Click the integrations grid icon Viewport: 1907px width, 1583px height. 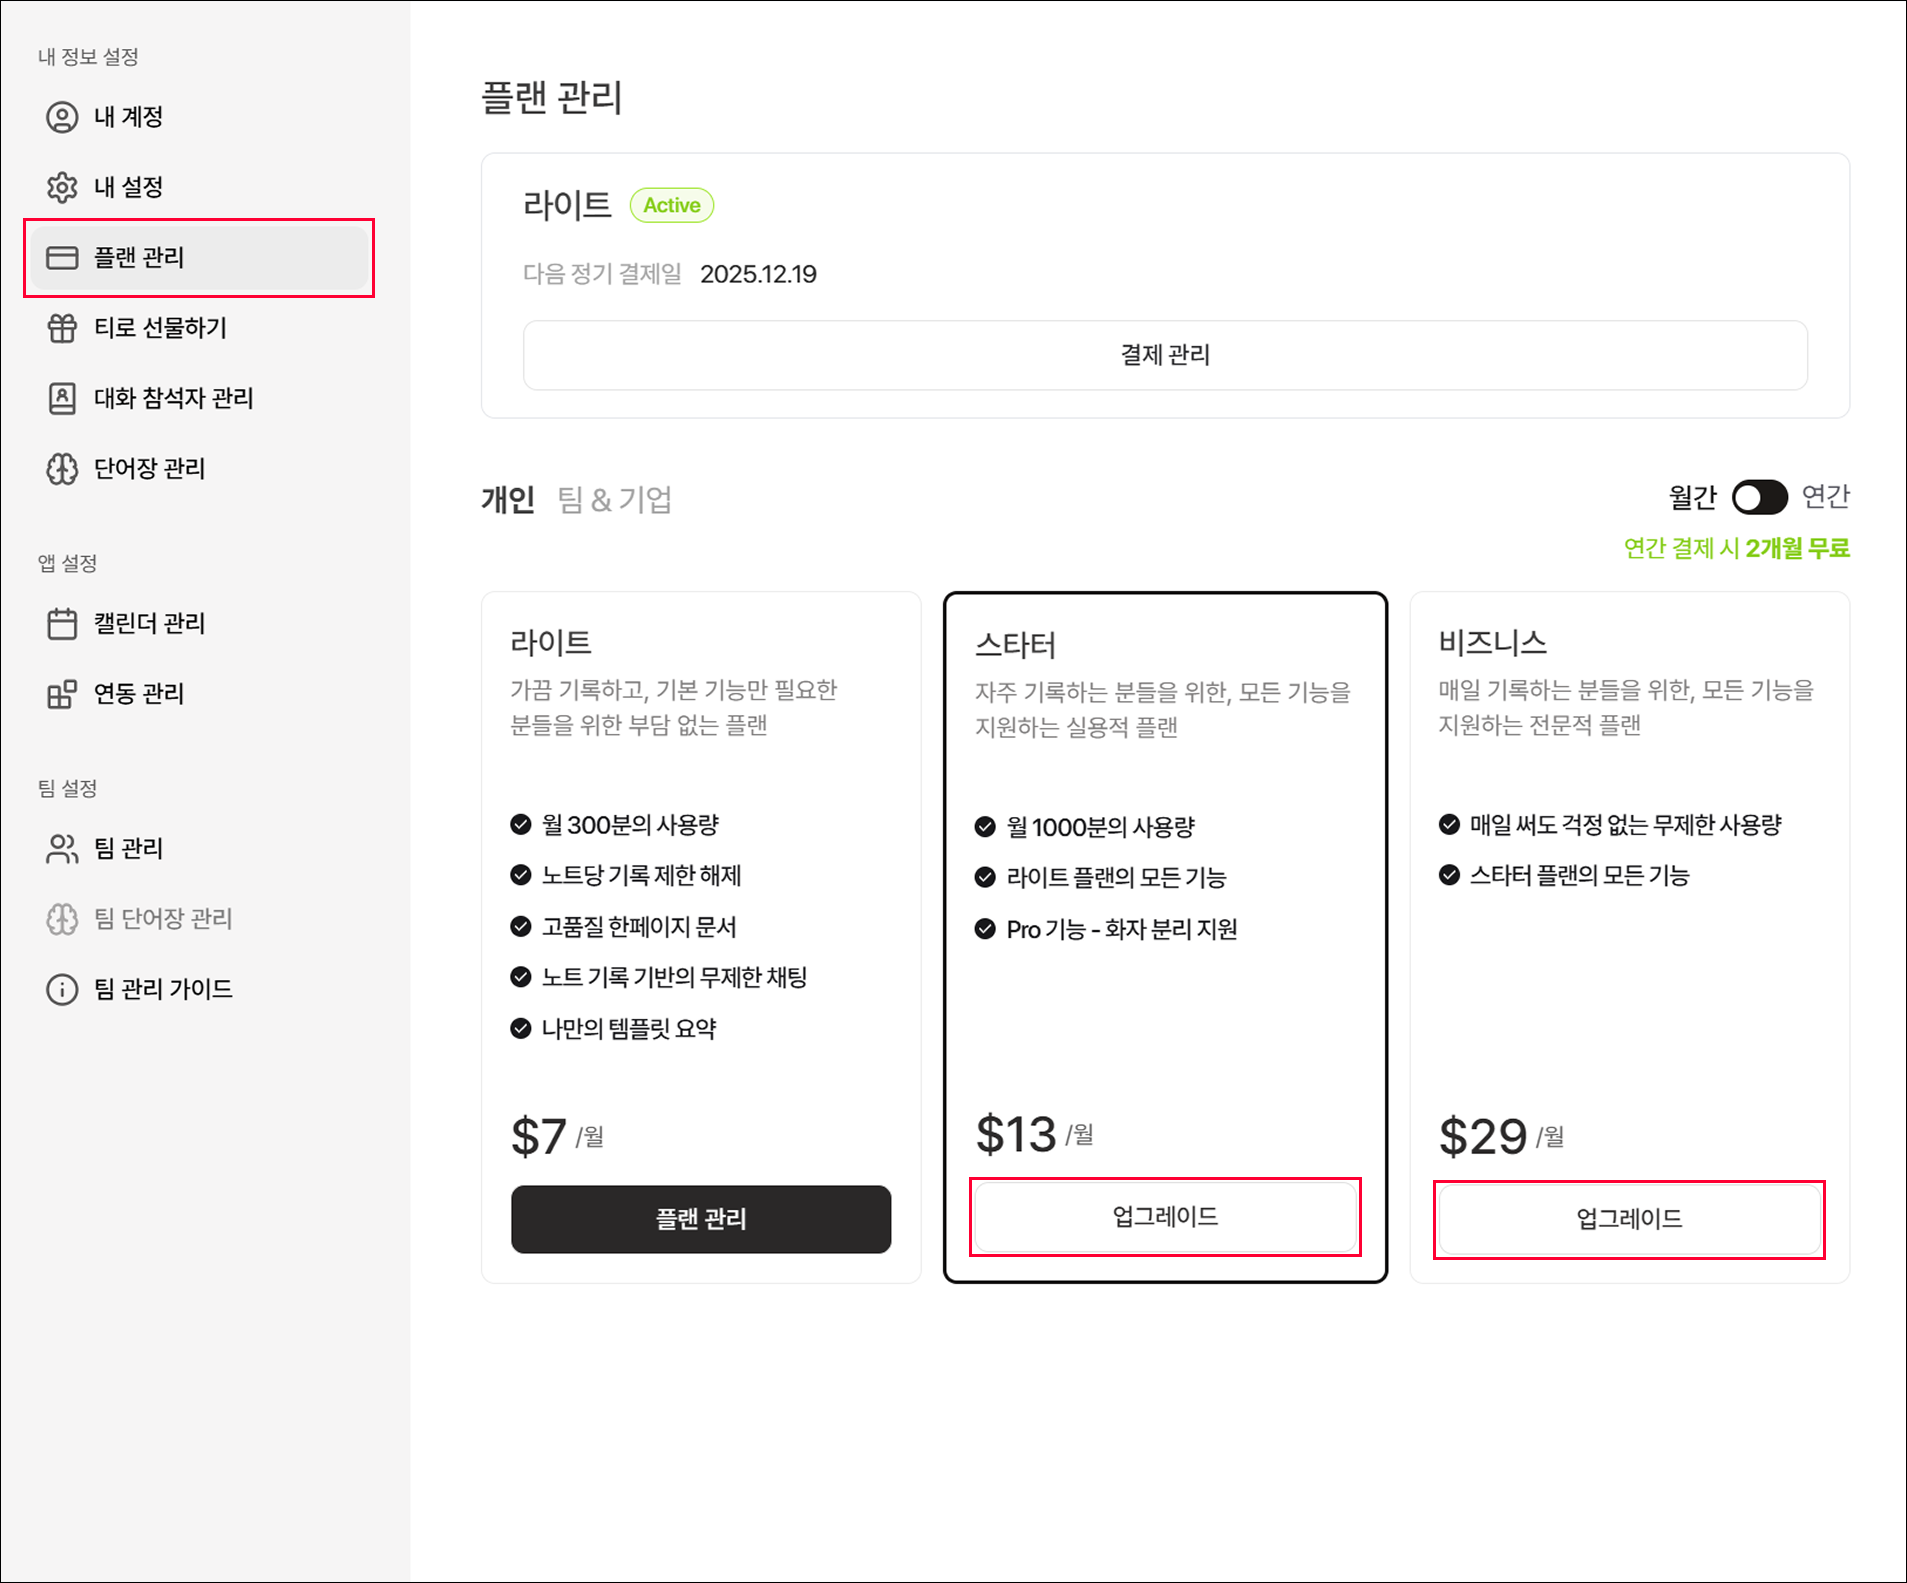tap(62, 694)
